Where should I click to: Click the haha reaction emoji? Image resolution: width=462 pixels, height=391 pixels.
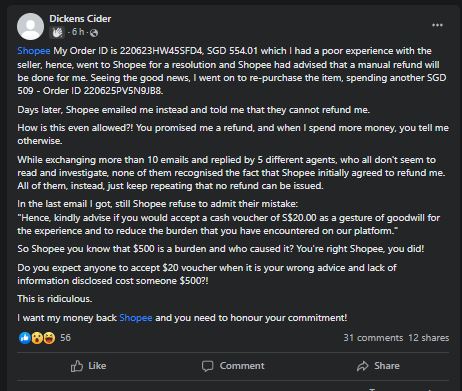click(49, 338)
